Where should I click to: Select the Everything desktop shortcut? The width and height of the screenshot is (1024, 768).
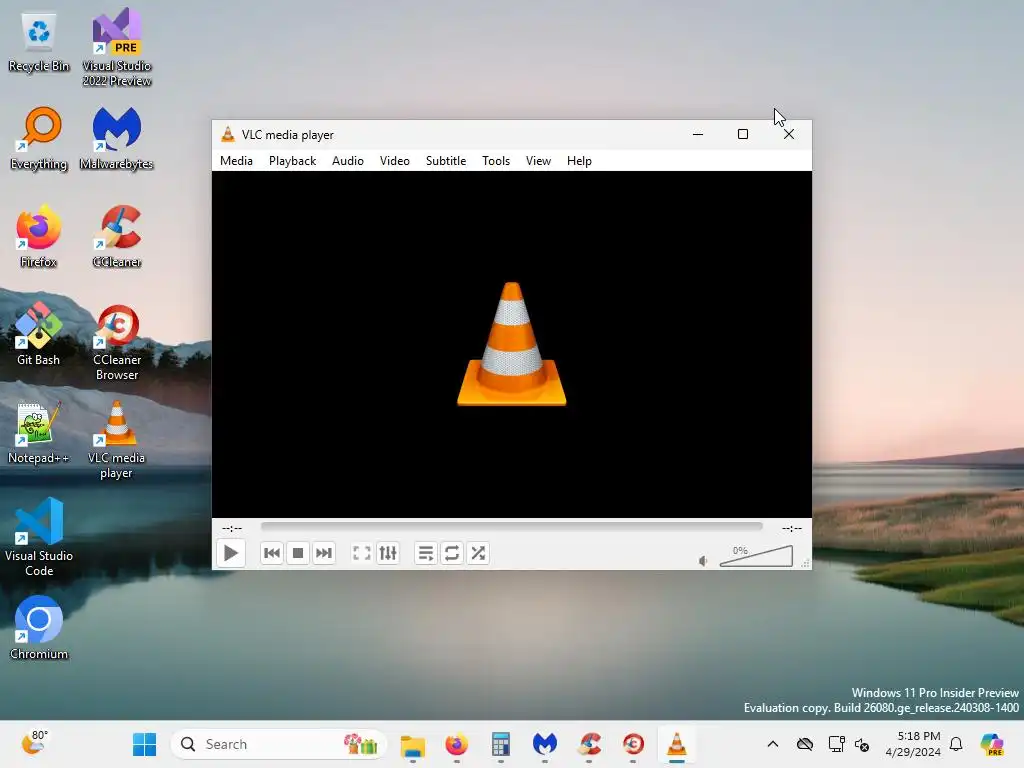[x=39, y=138]
